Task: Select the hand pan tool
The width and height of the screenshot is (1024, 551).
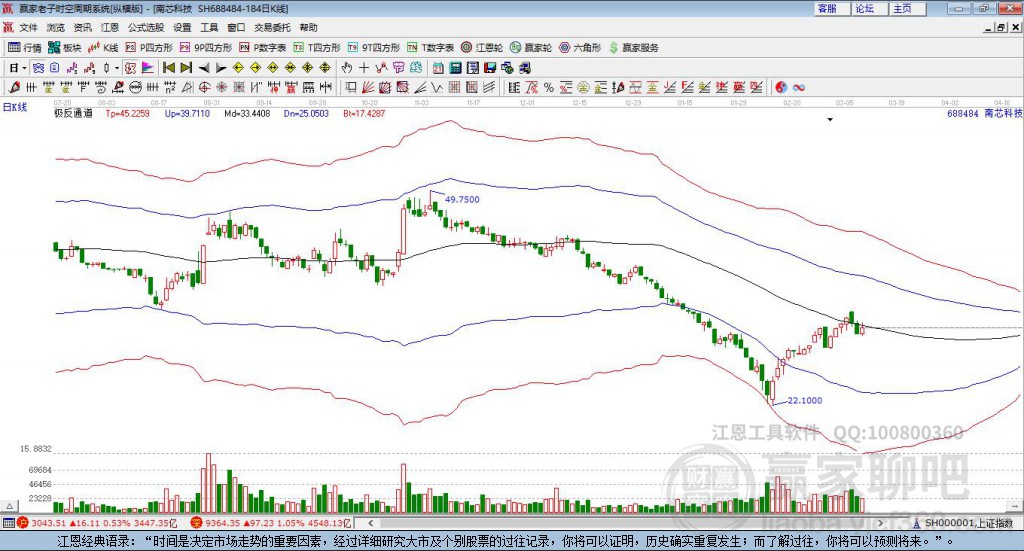Action: pos(347,68)
